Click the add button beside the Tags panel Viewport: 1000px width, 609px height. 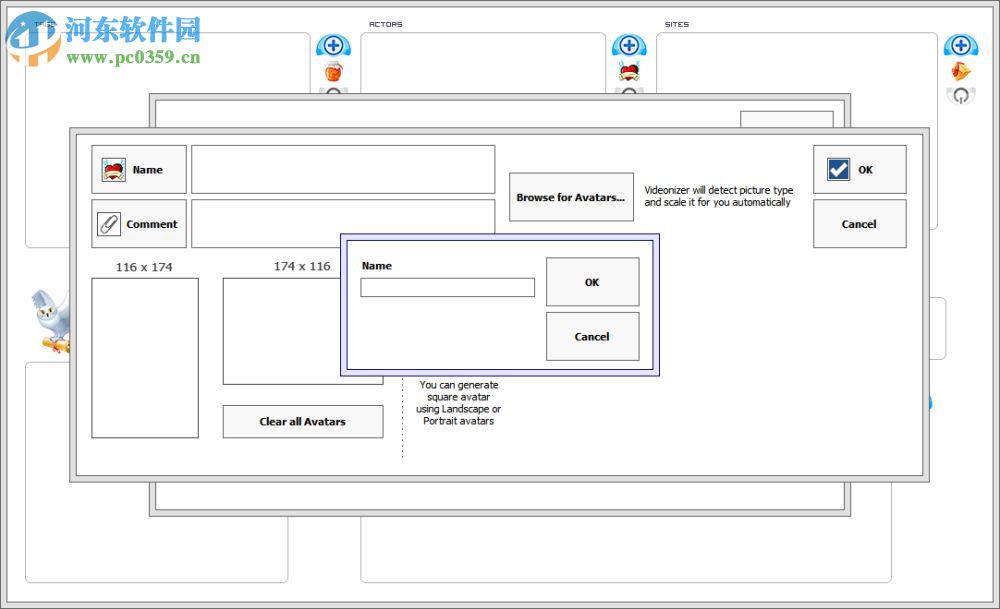[333, 45]
